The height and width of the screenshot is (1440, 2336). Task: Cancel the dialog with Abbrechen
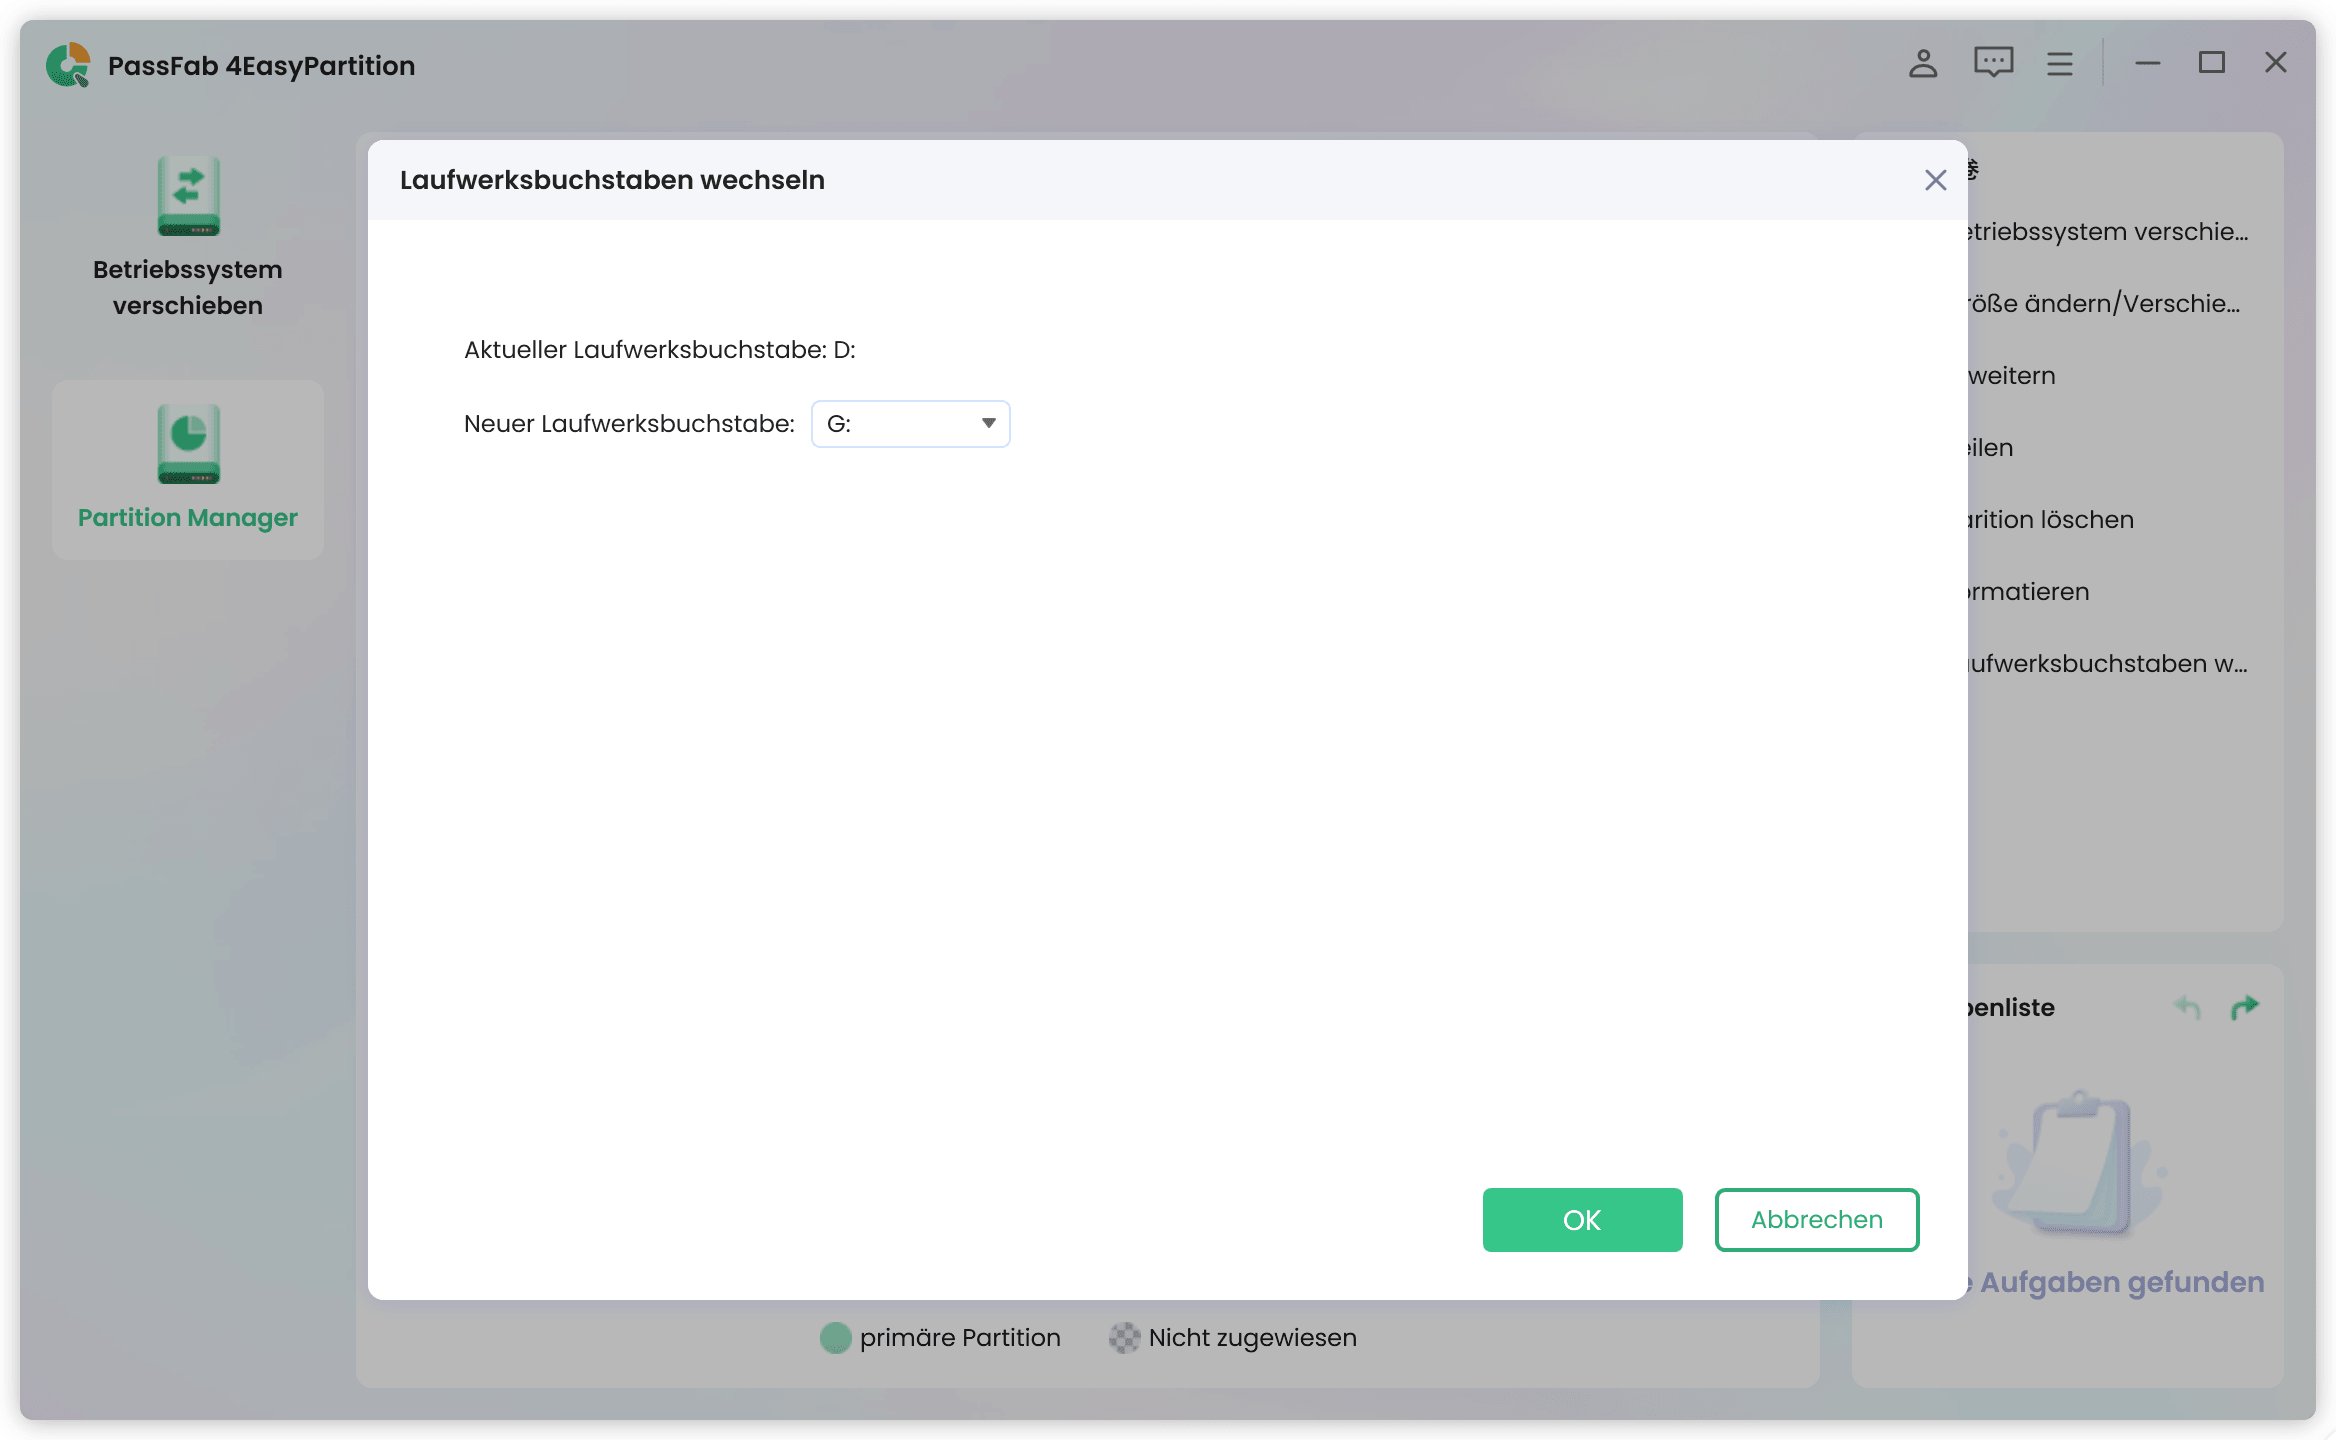click(x=1816, y=1219)
